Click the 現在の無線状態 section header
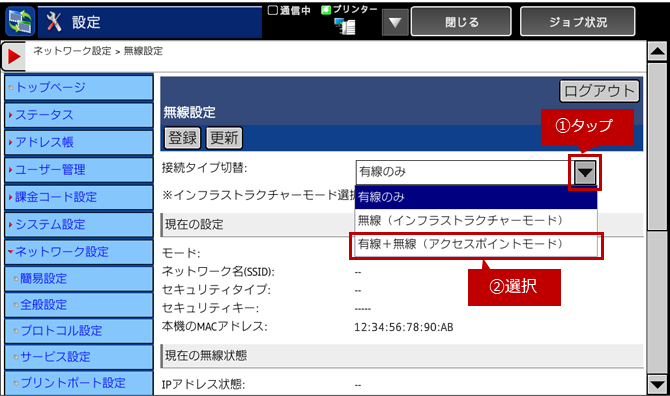This screenshot has height=396, width=670. pos(402,356)
